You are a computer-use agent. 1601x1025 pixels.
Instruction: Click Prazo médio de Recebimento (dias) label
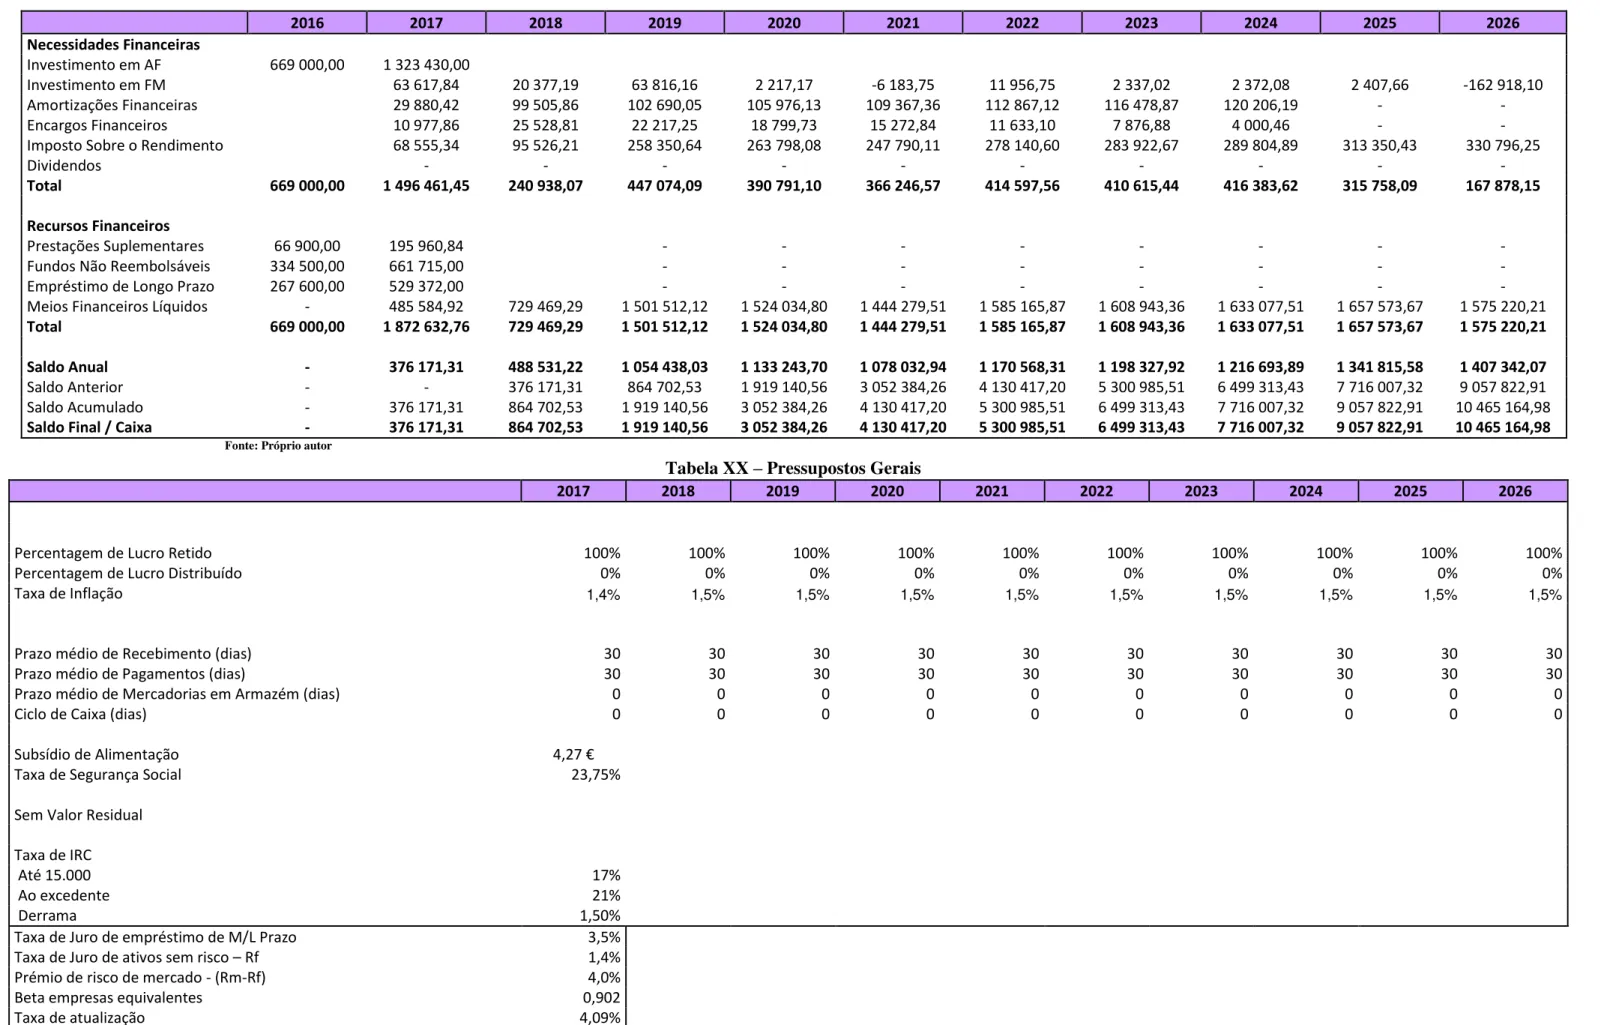(133, 654)
